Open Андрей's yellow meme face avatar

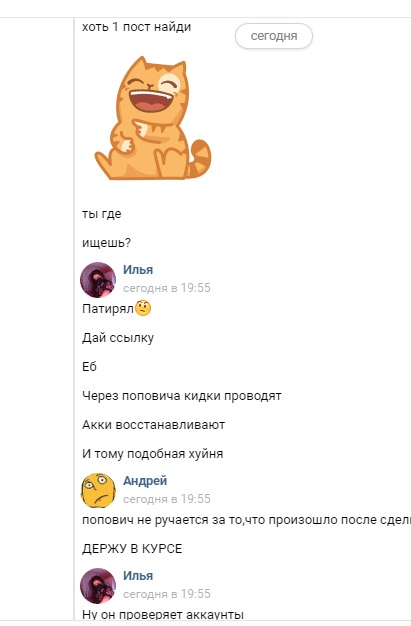(98, 490)
